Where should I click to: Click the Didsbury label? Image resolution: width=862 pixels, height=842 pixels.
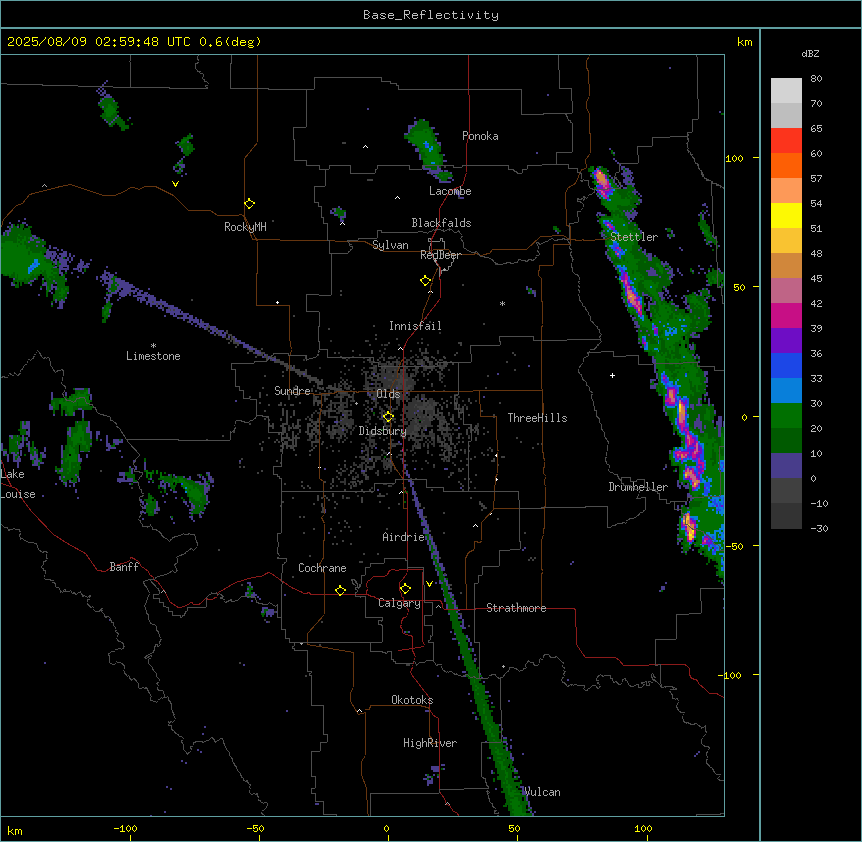pyautogui.click(x=383, y=431)
